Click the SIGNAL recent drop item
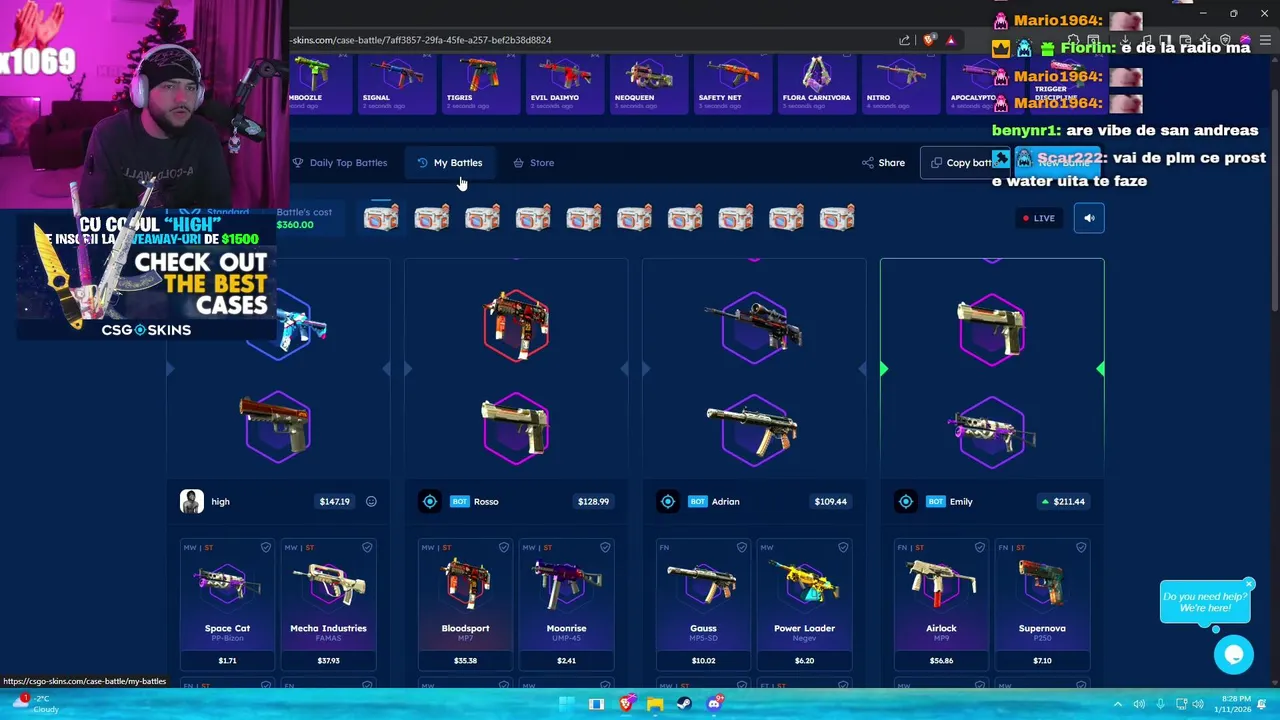 pos(396,83)
